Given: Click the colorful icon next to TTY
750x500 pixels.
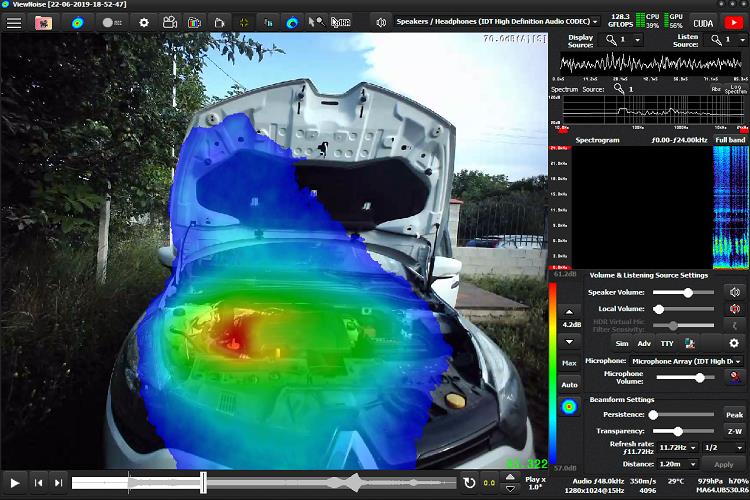Looking at the screenshot, I should (x=690, y=343).
